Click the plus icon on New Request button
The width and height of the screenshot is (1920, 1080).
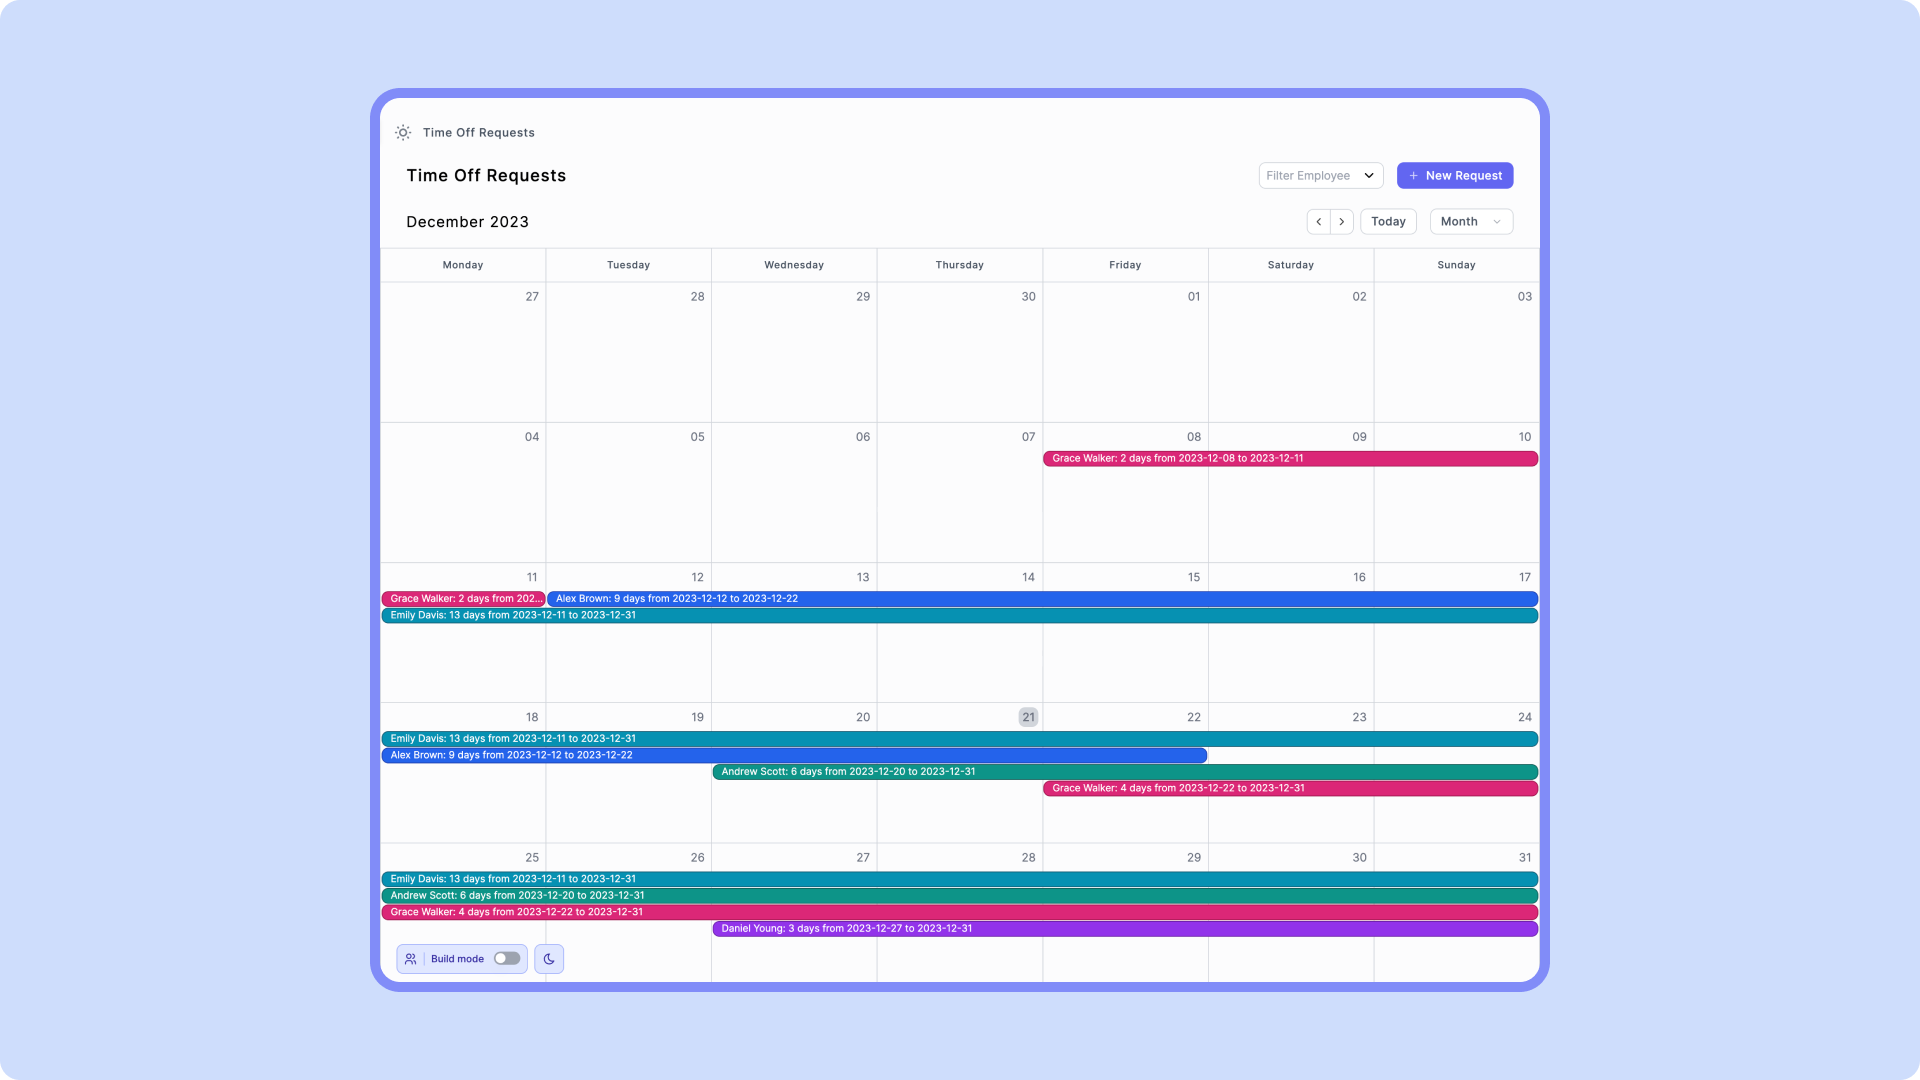[1413, 175]
